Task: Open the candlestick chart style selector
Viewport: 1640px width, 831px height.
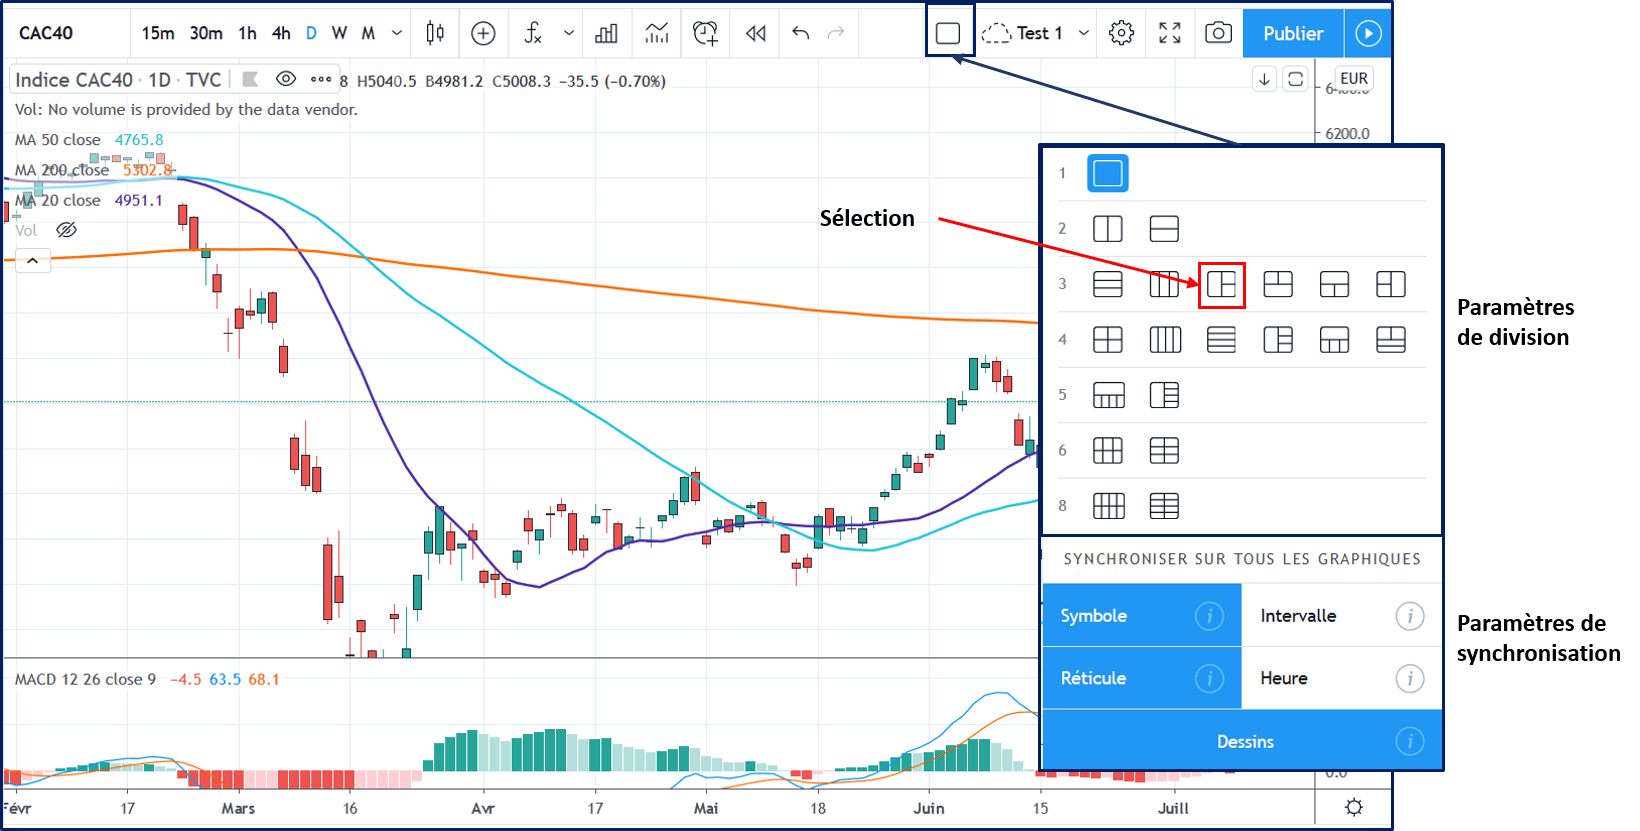Action: (x=435, y=33)
